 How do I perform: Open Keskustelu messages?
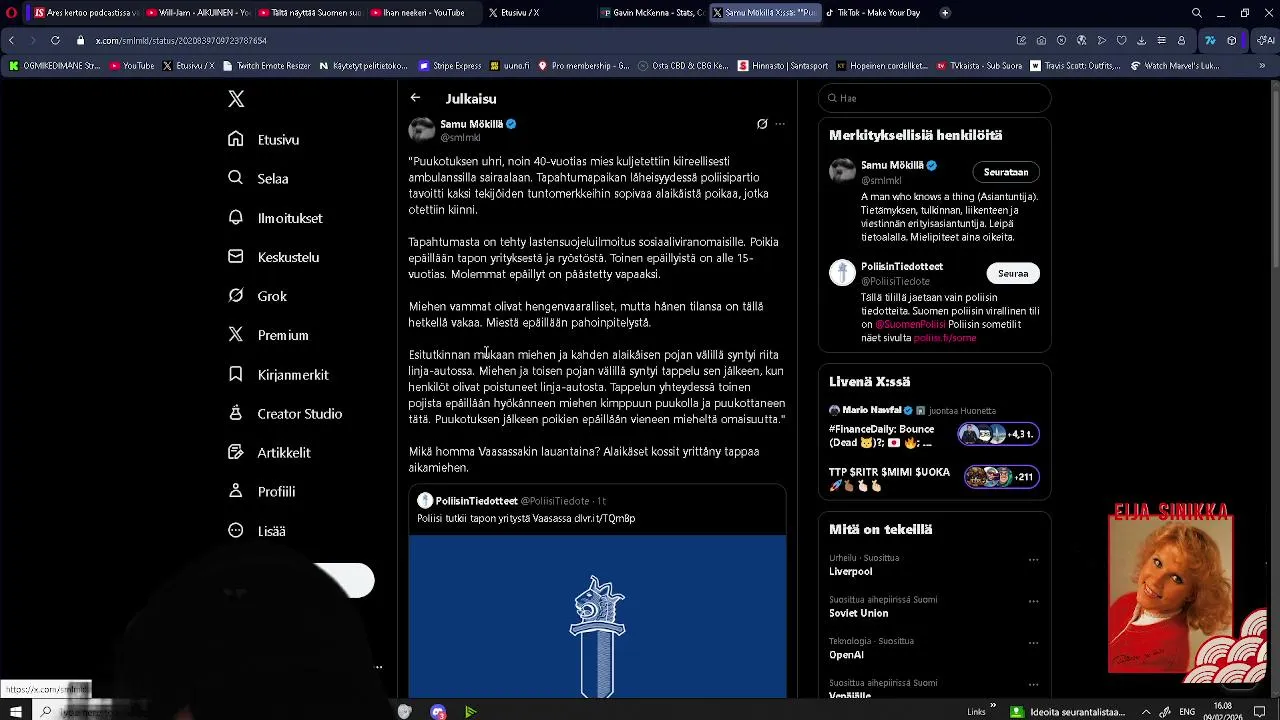pos(273,257)
